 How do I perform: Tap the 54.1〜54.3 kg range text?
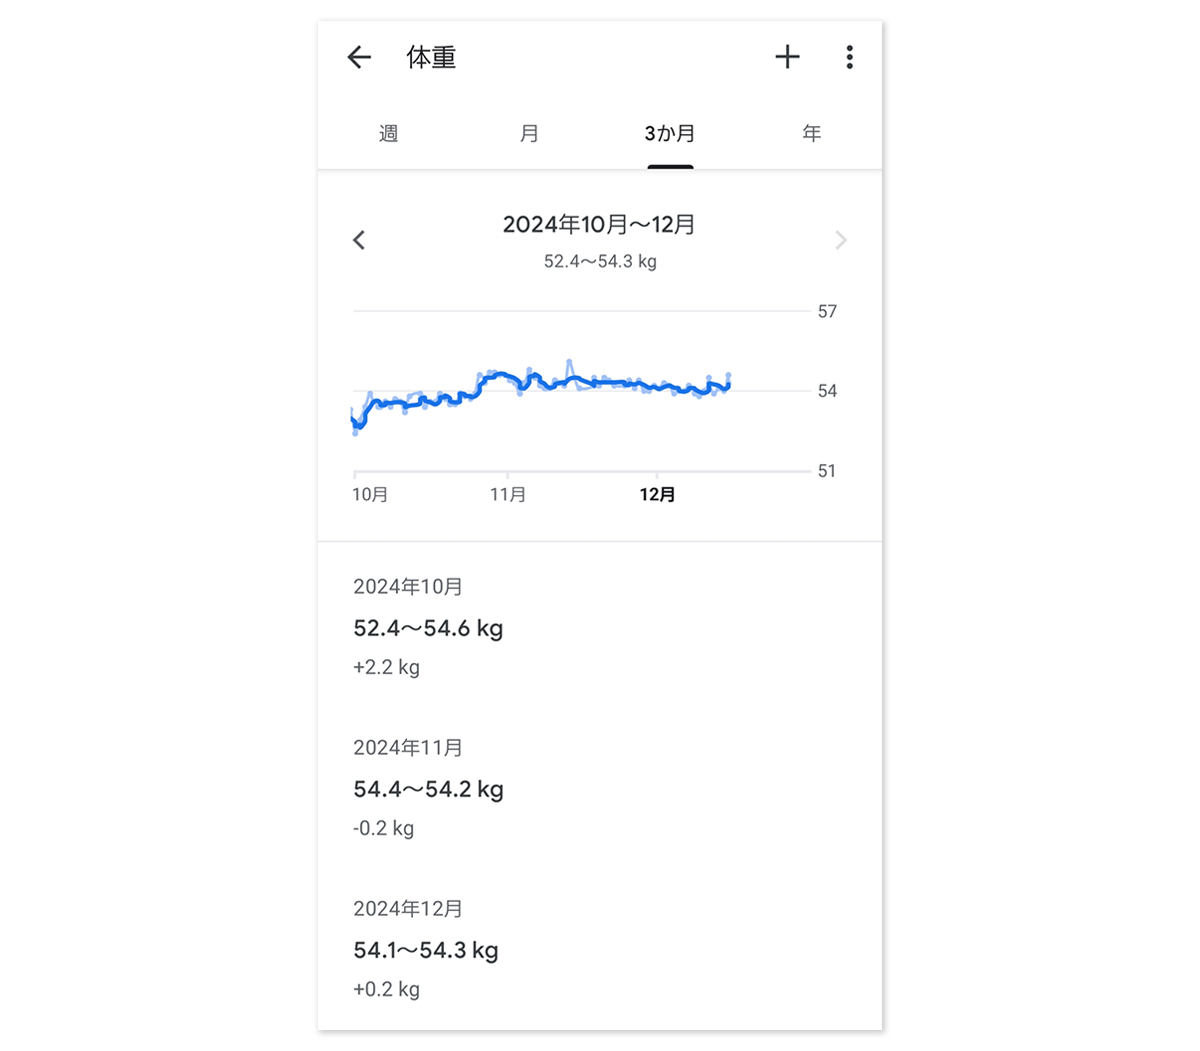426,950
